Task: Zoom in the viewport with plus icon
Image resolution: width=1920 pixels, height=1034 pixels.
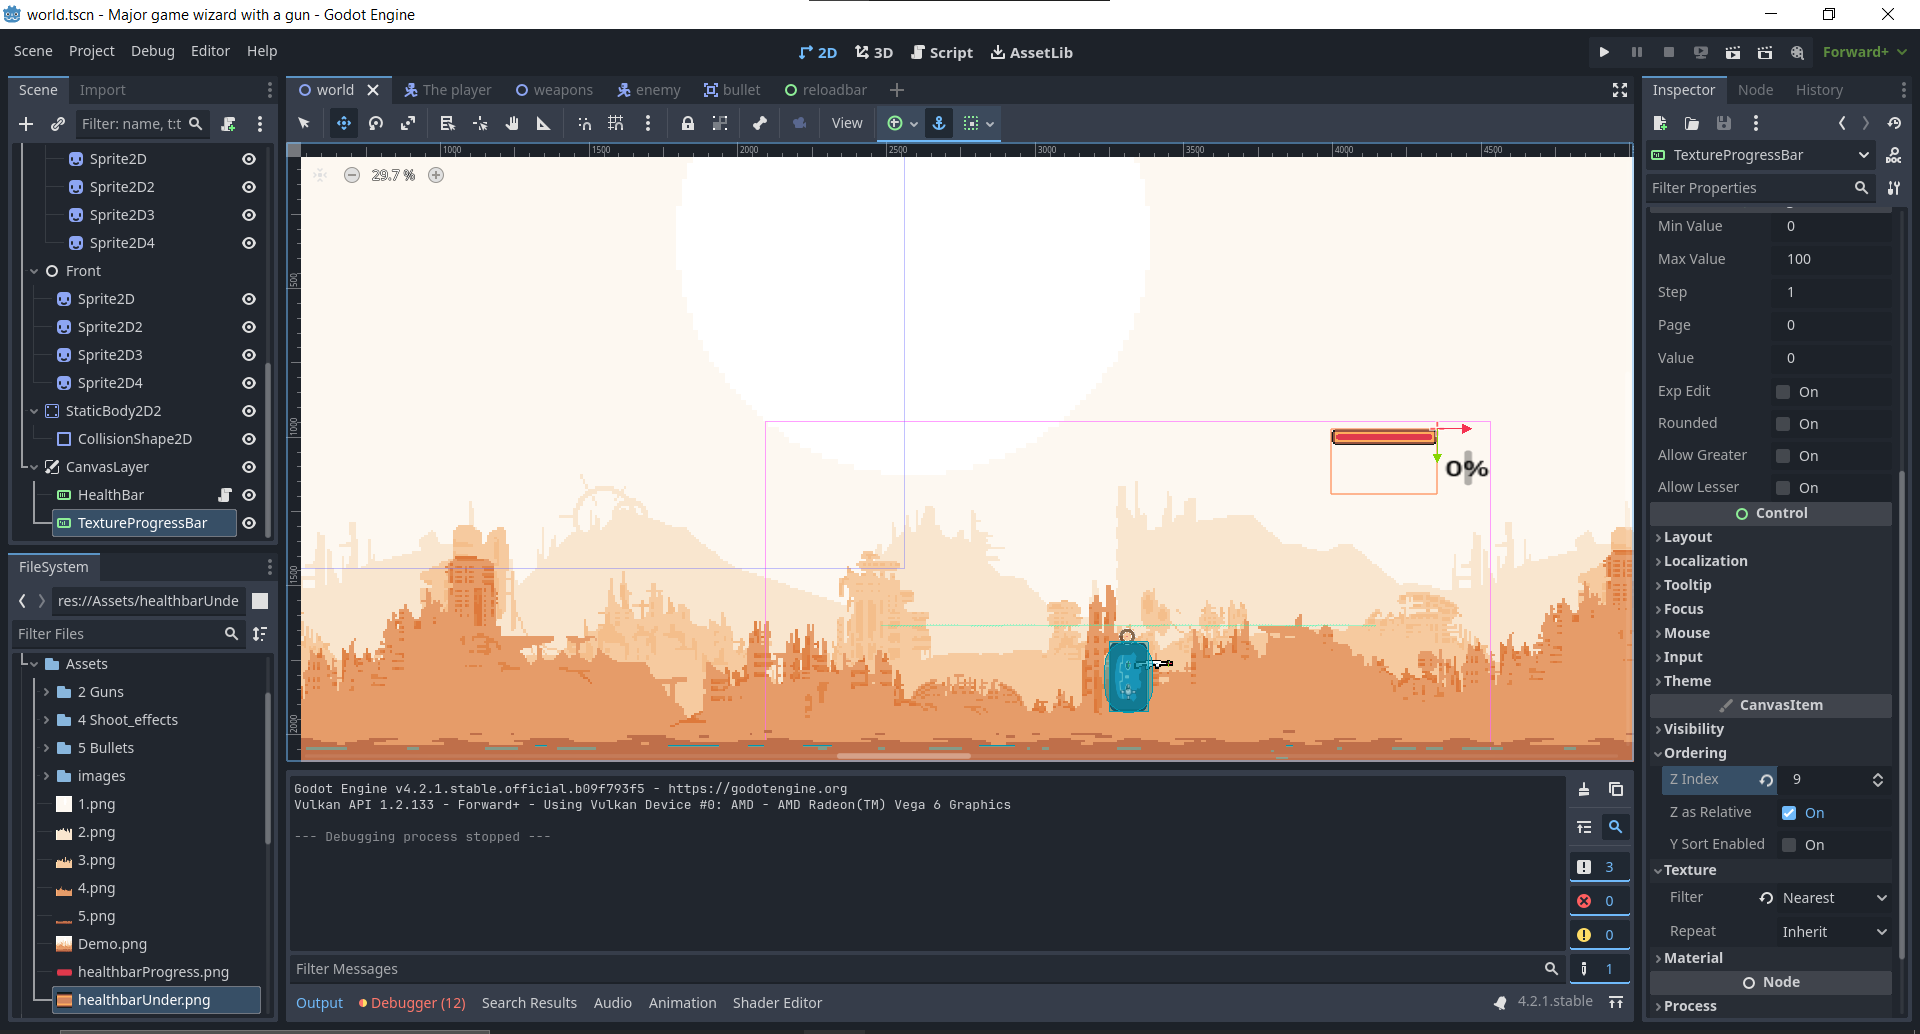Action: pos(436,175)
